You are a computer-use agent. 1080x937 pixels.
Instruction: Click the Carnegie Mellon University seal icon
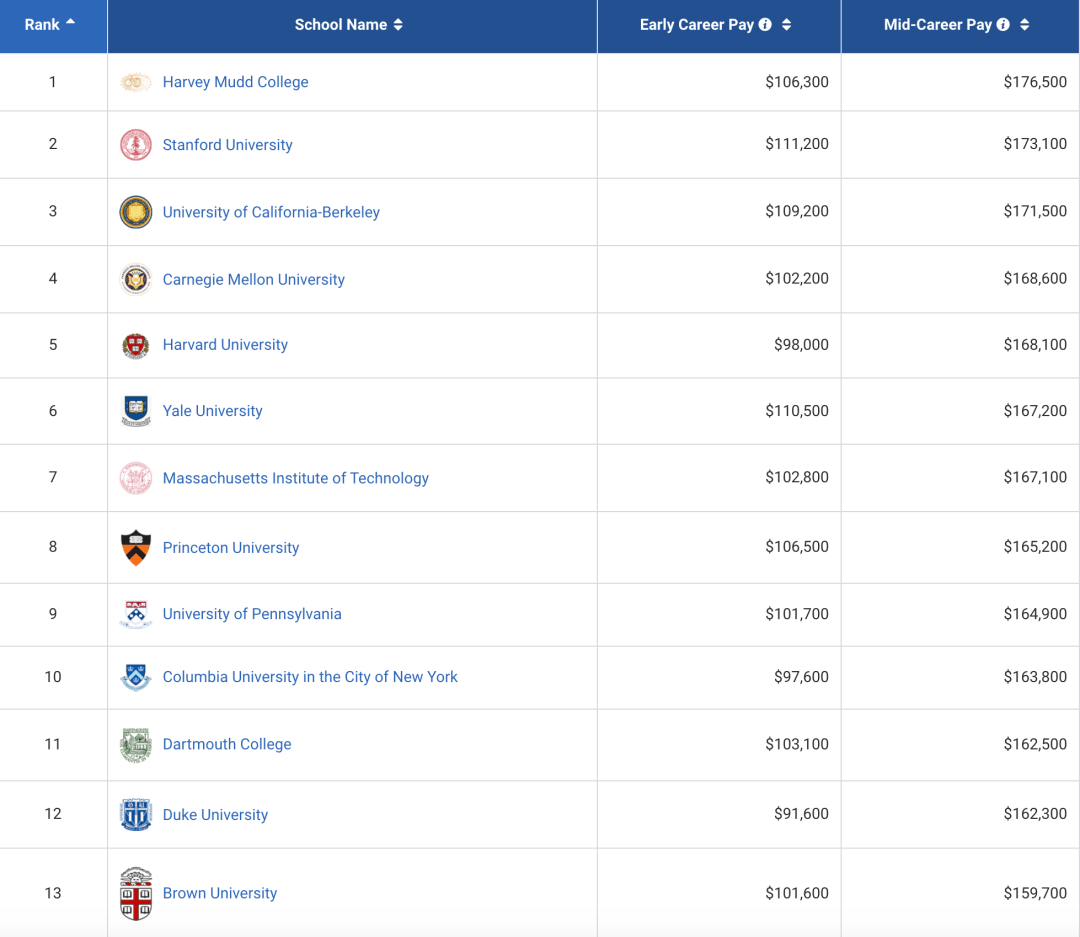tap(136, 280)
